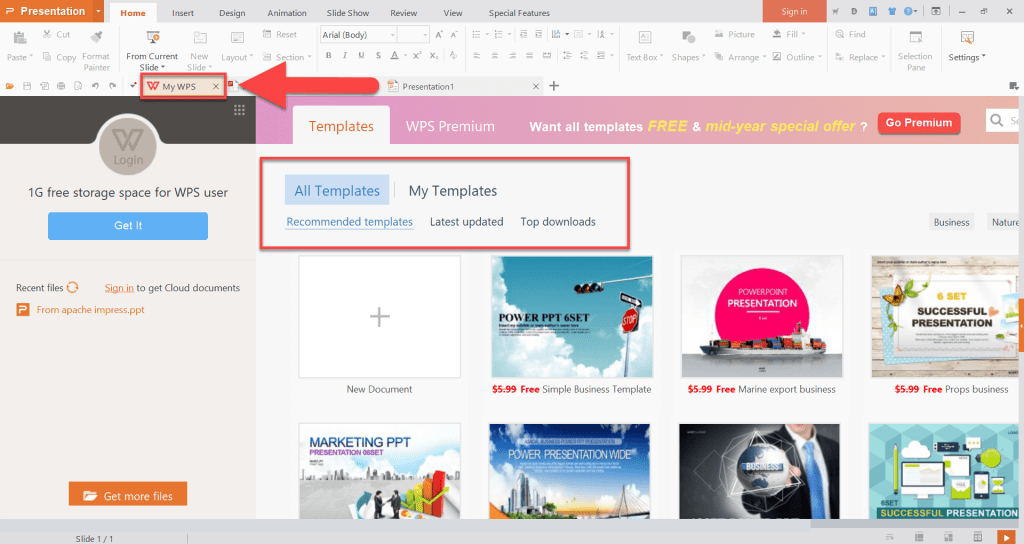Toggle Superscript formatting
This screenshot has width=1024, height=544.
(x=417, y=56)
